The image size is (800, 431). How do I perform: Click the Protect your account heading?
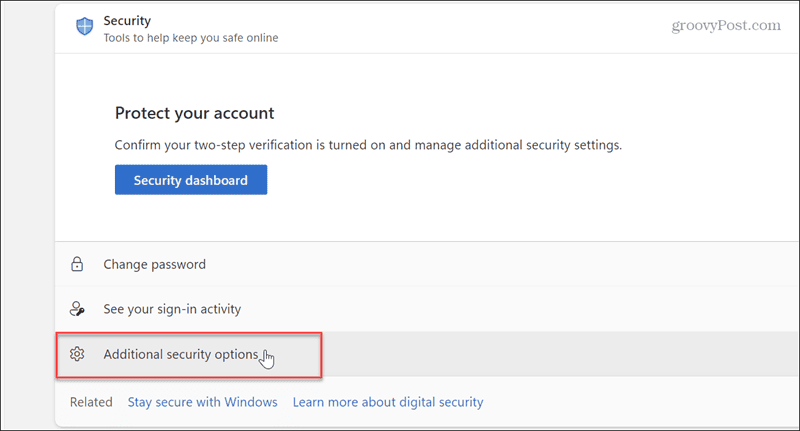(x=194, y=113)
